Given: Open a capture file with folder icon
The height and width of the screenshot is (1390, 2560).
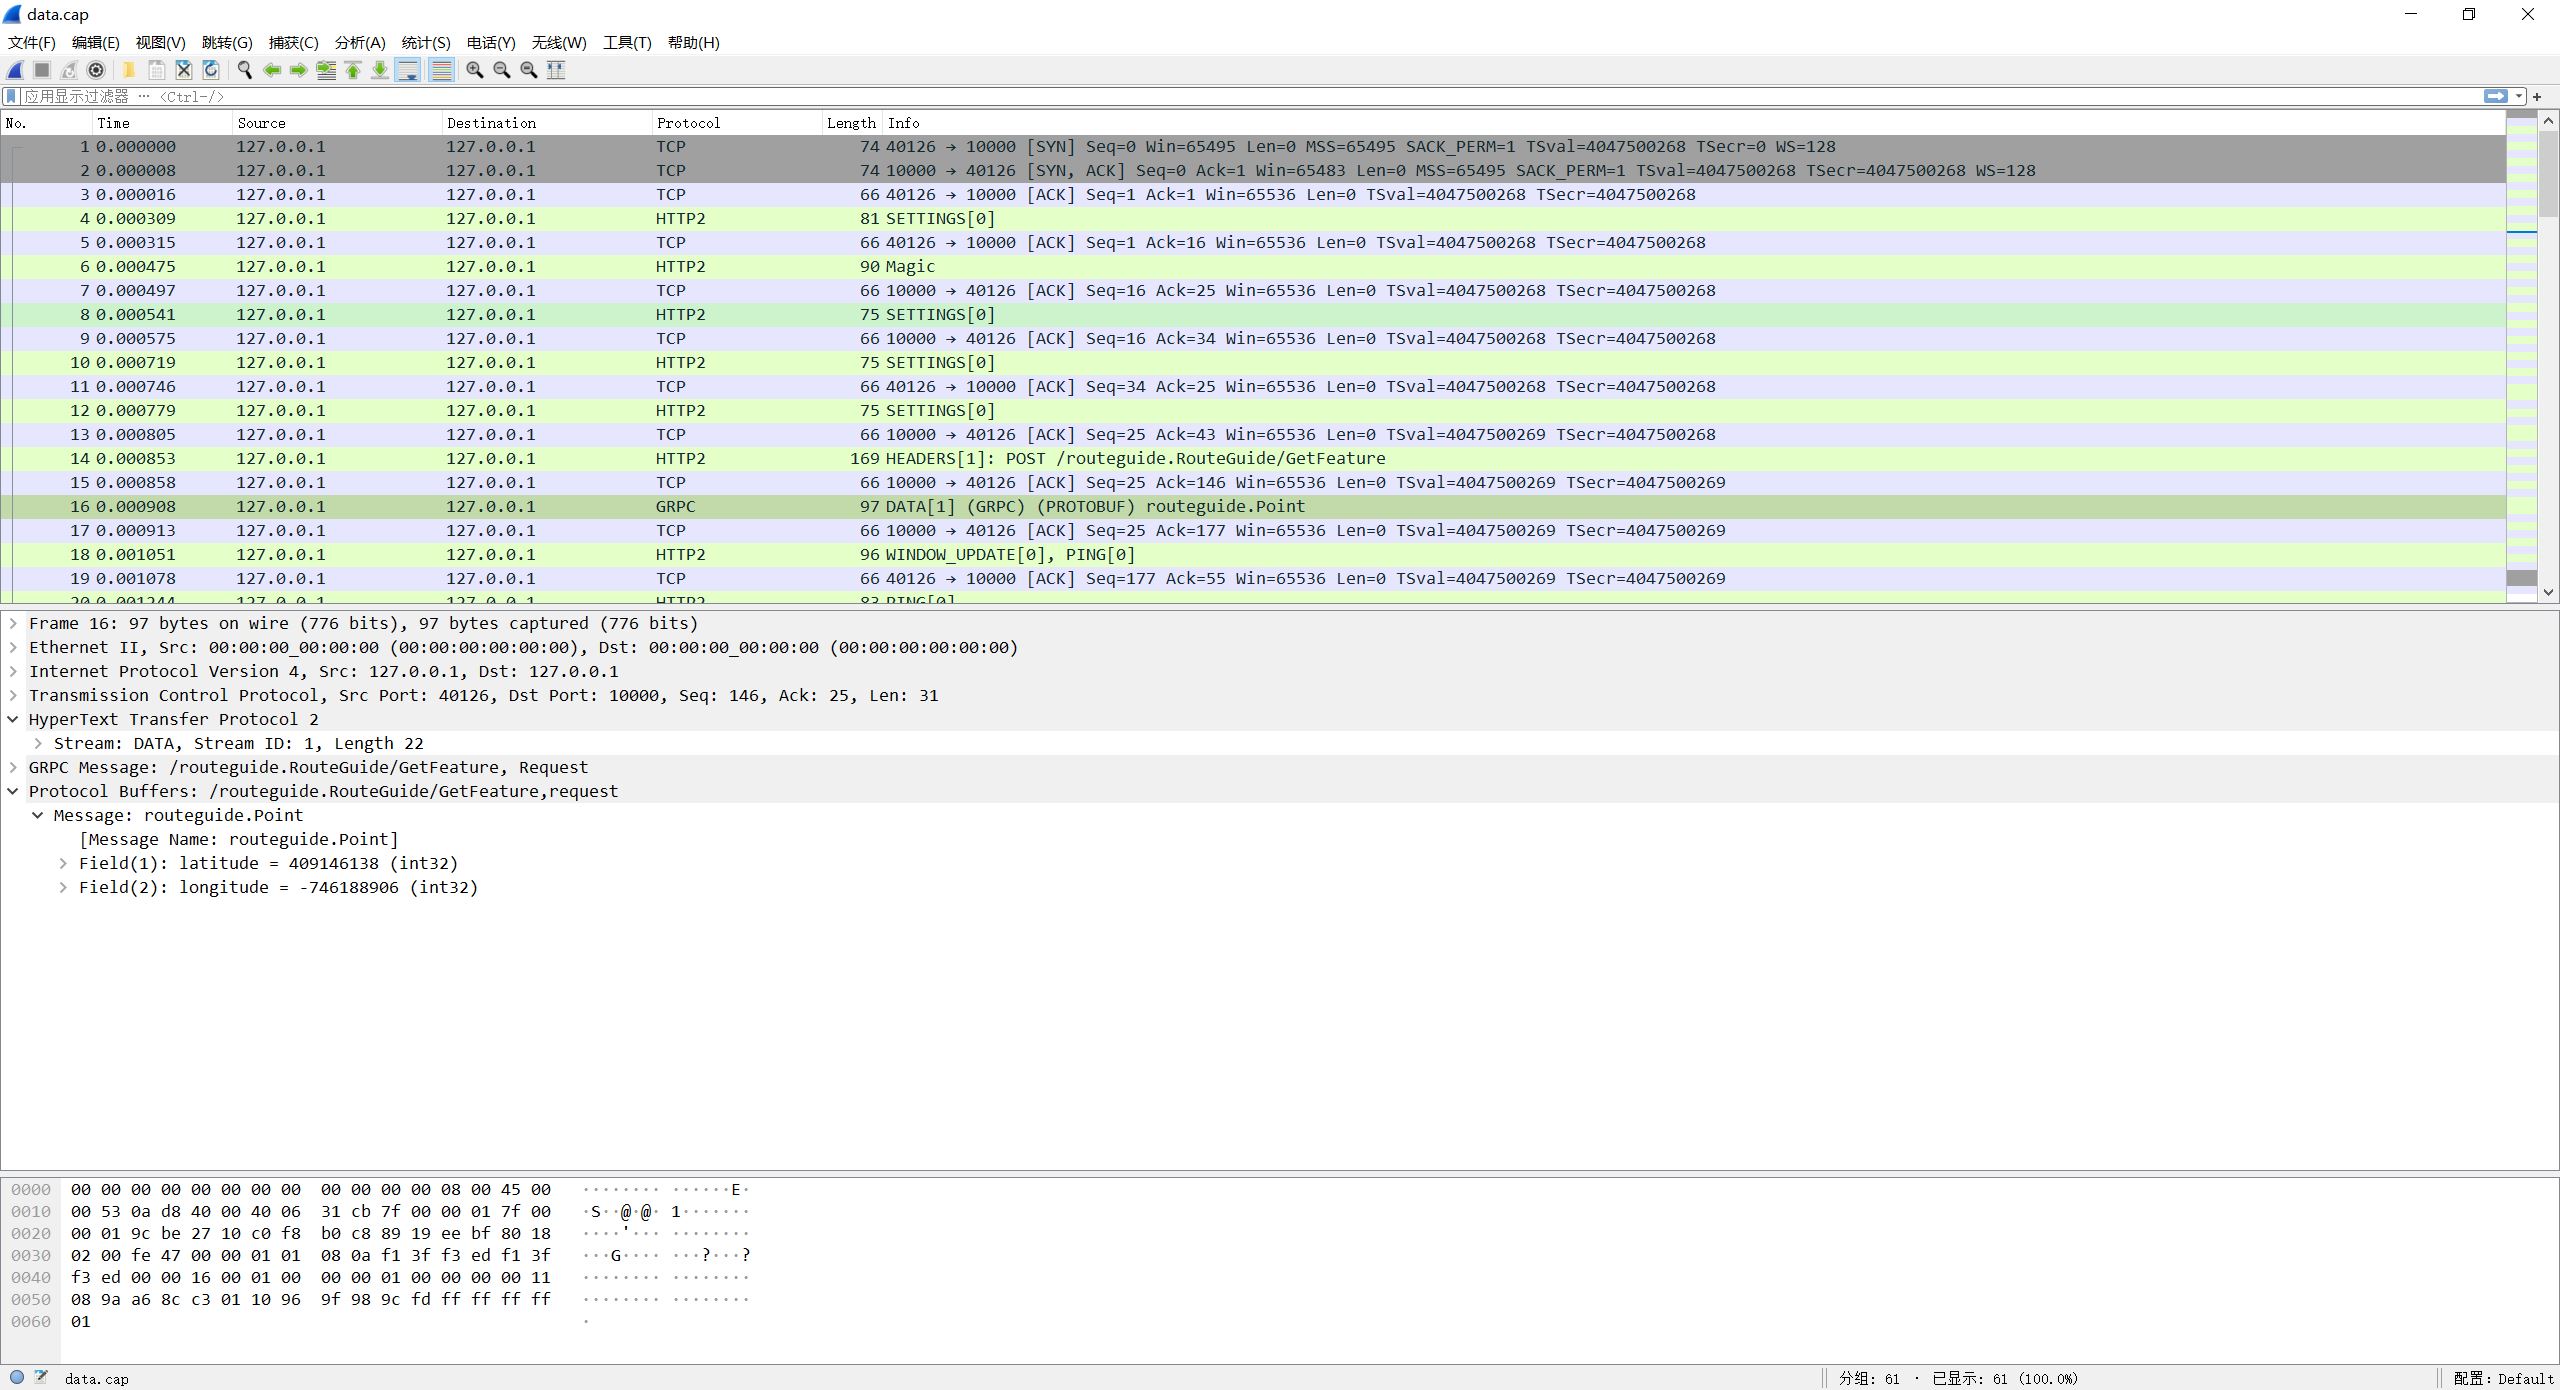Looking at the screenshot, I should [x=129, y=70].
